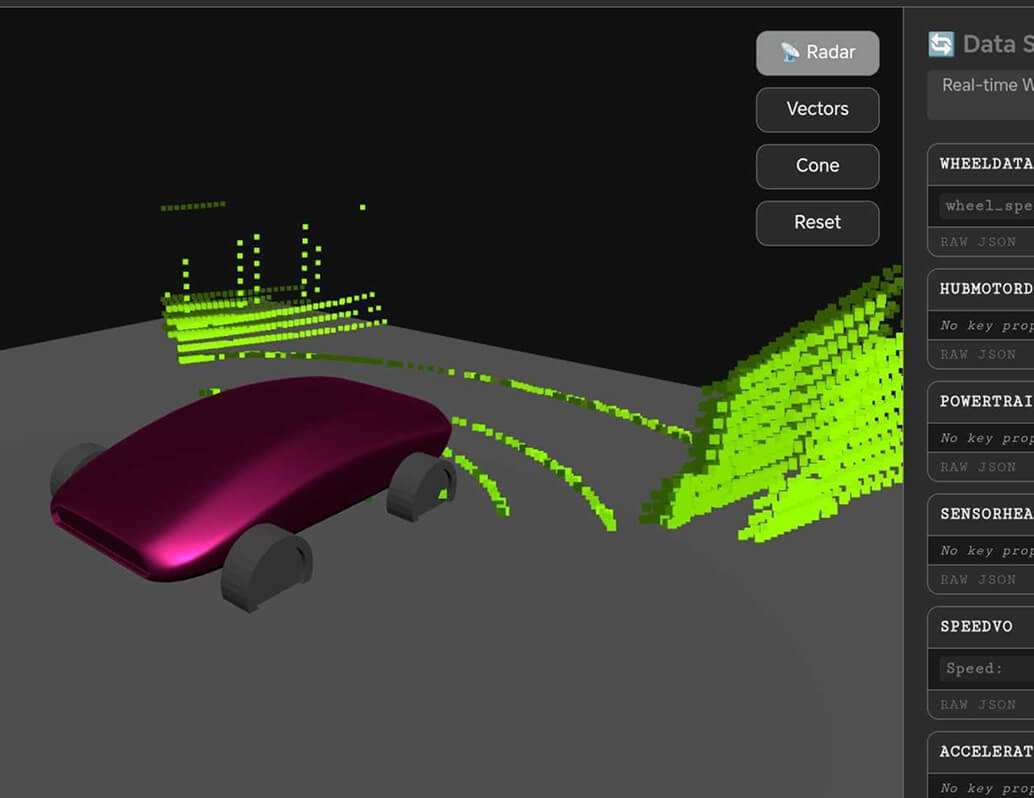Expand RAW JSON under WHEELDATA
Screen dimensions: 1034x798
tap(978, 242)
